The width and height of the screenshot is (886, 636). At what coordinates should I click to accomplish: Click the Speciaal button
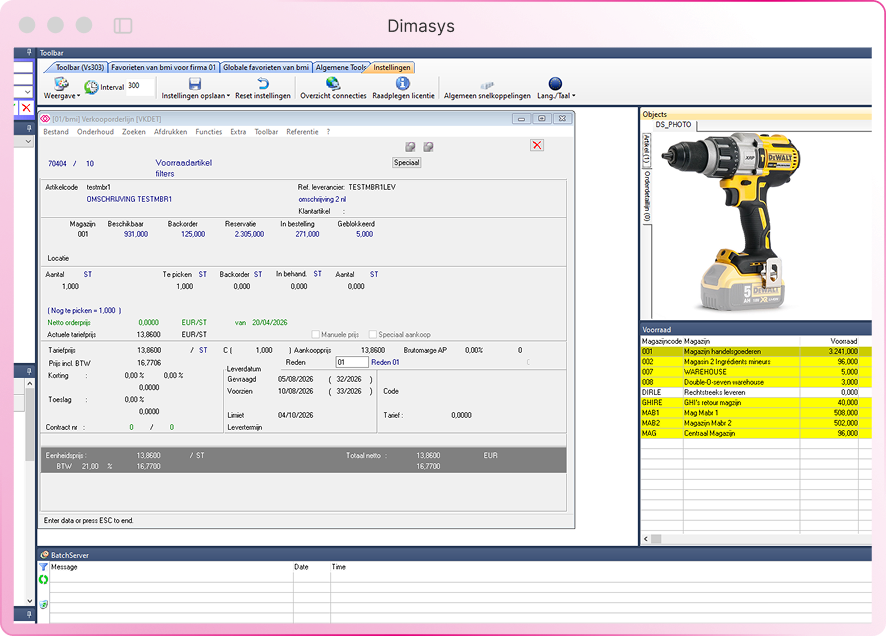coord(406,162)
